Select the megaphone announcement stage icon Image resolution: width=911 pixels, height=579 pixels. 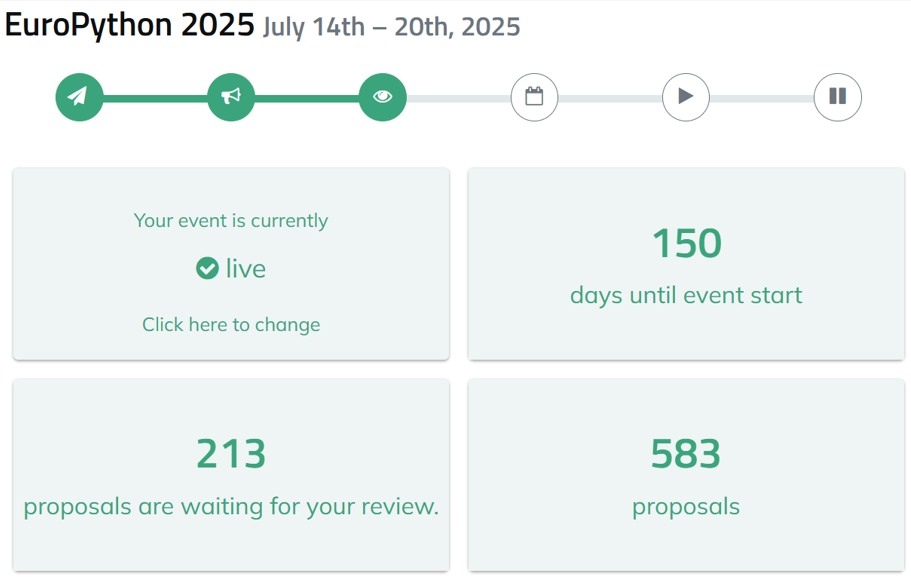pos(231,97)
